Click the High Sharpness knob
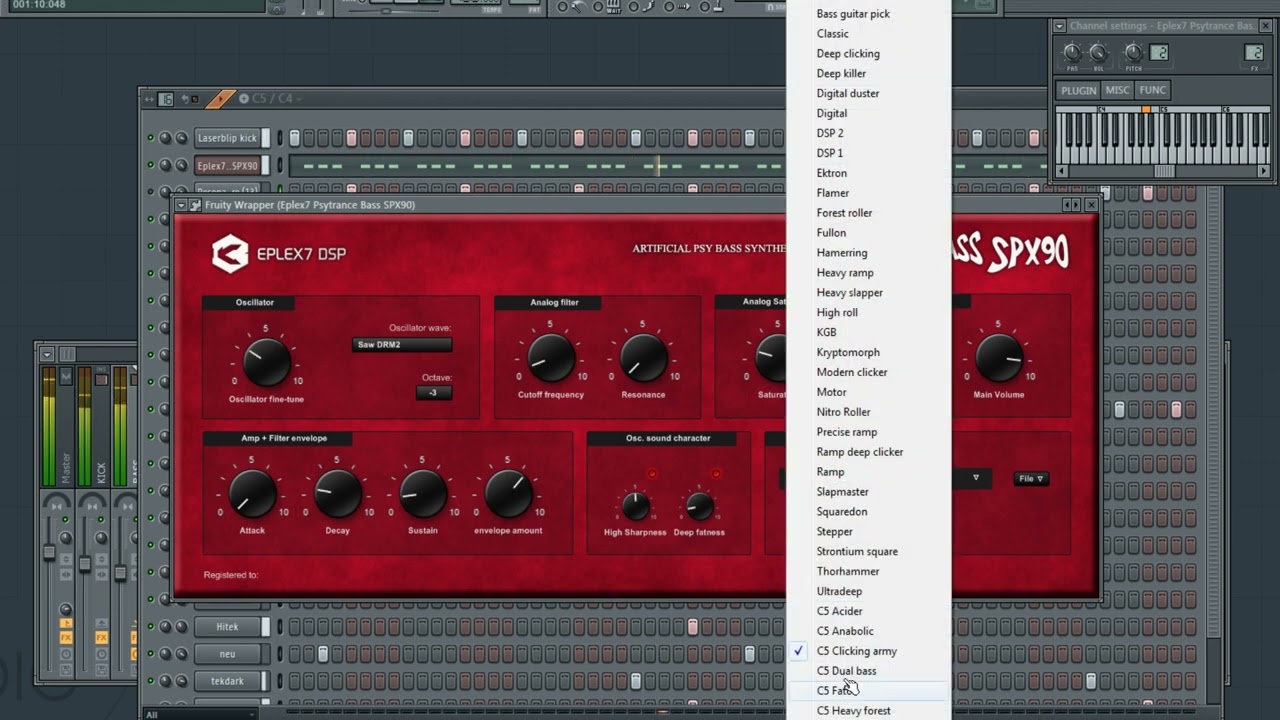The height and width of the screenshot is (720, 1280). click(x=635, y=507)
